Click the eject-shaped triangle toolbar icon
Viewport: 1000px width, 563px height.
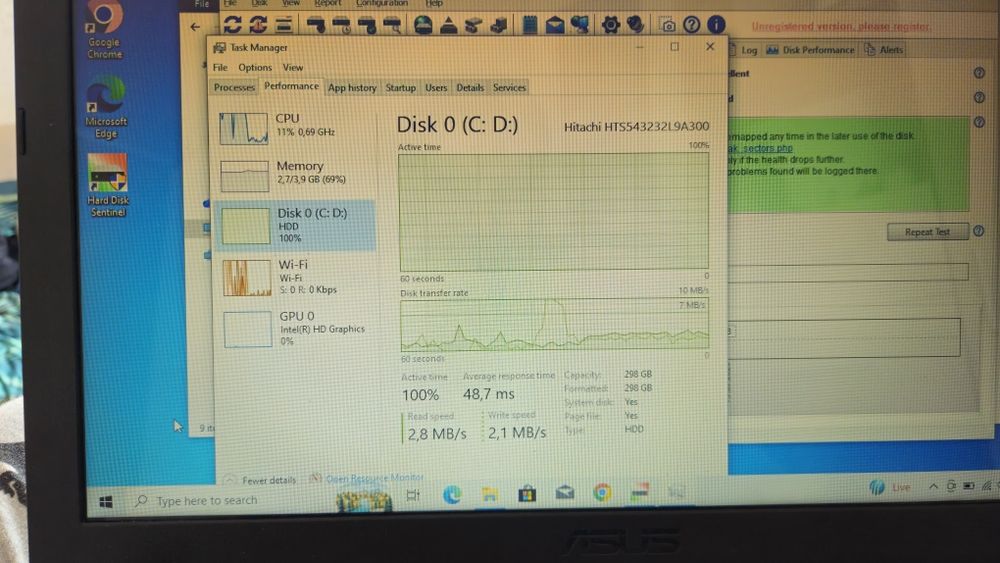tap(448, 26)
